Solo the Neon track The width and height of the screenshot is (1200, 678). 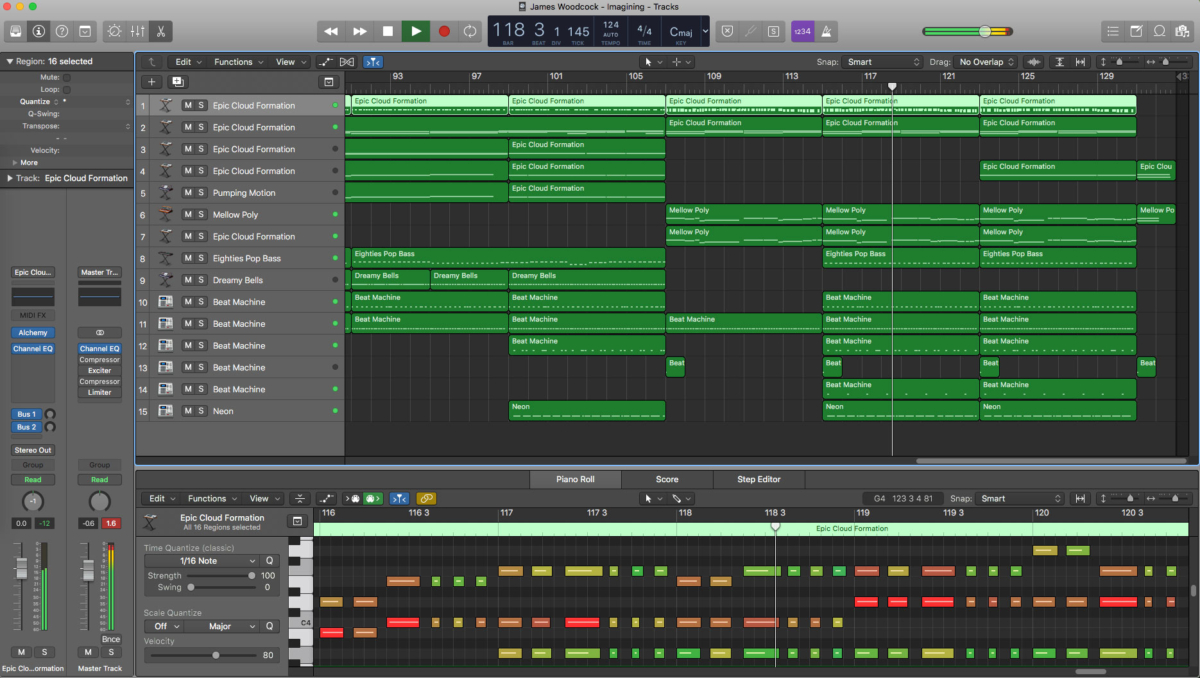[201, 411]
